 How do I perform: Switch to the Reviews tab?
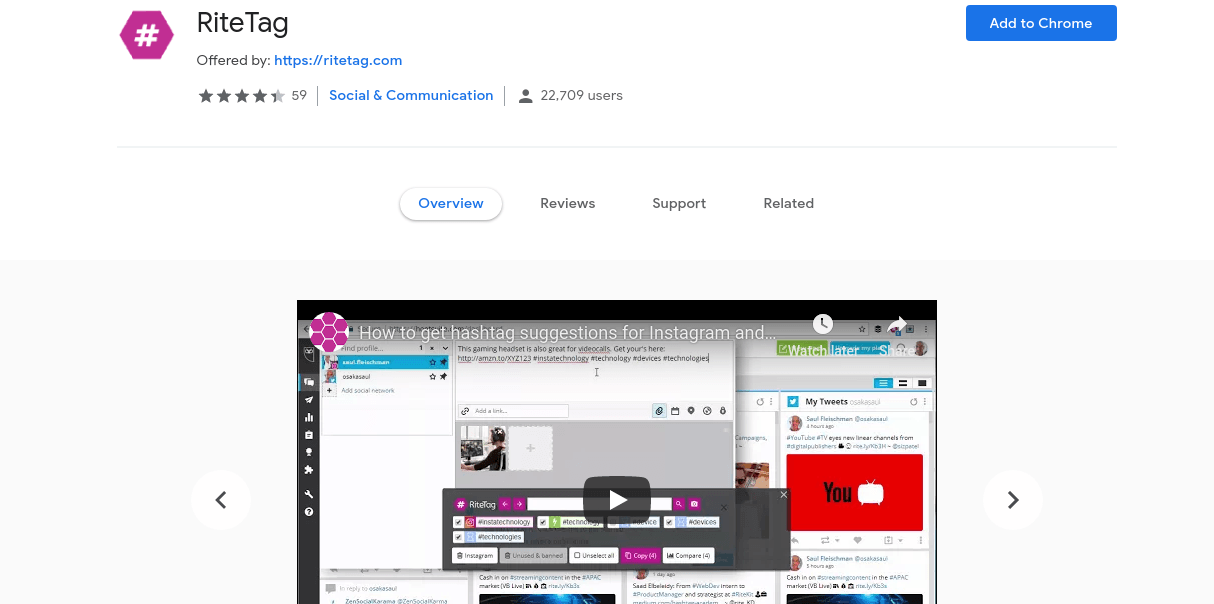point(568,203)
